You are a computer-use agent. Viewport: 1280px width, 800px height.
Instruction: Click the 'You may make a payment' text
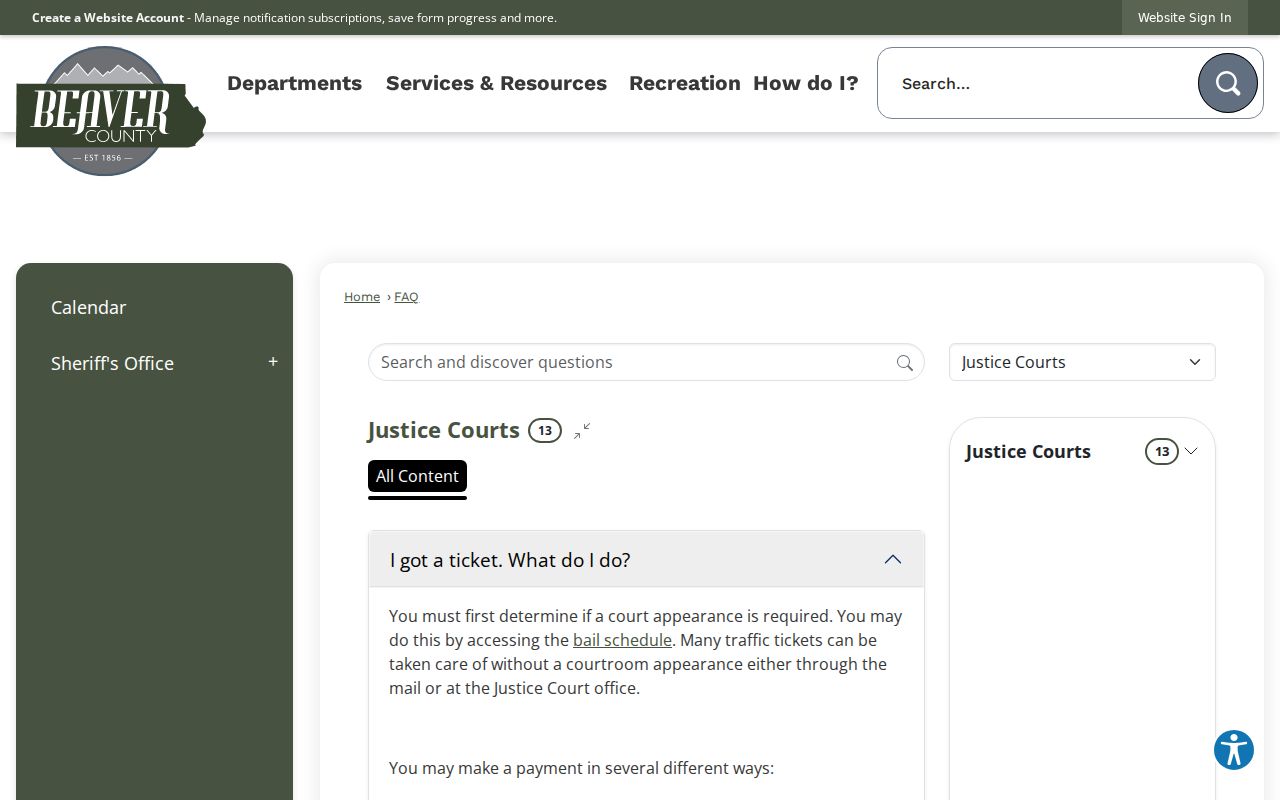click(x=581, y=768)
